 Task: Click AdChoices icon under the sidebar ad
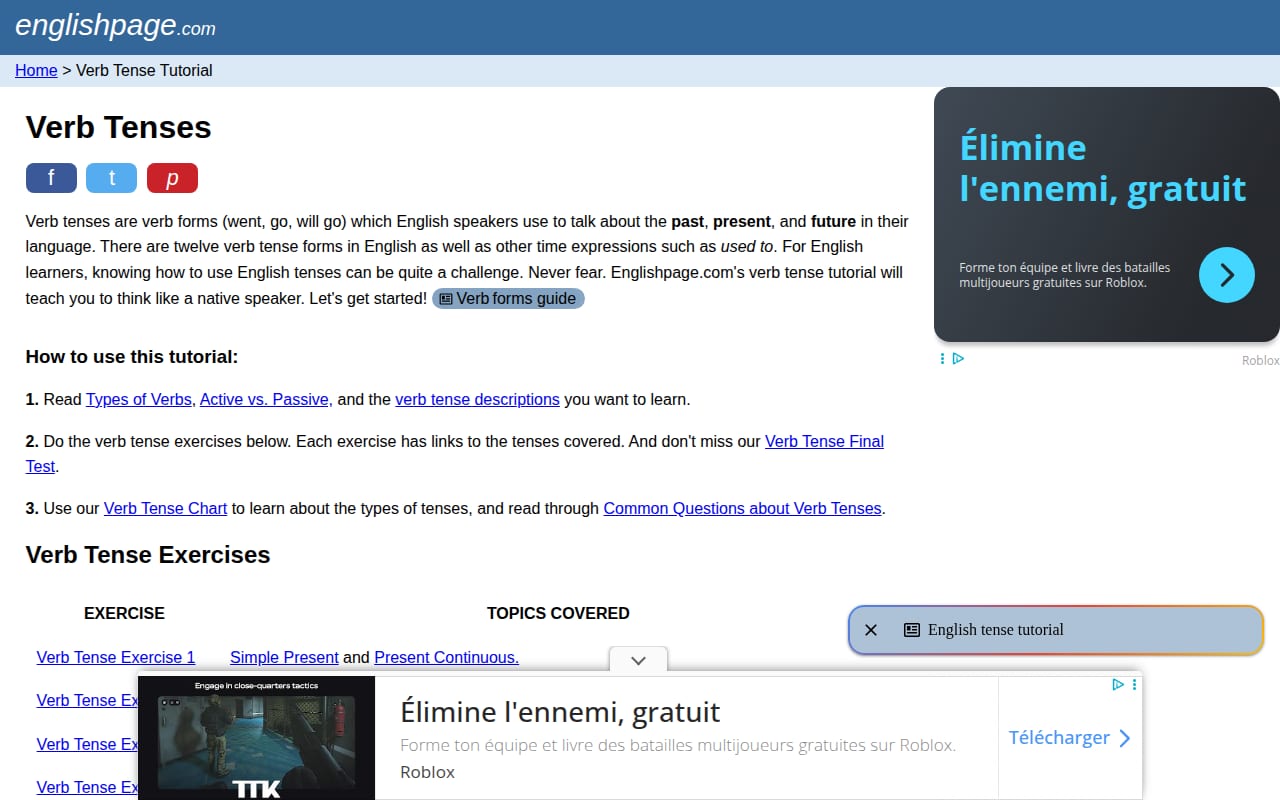tap(958, 358)
